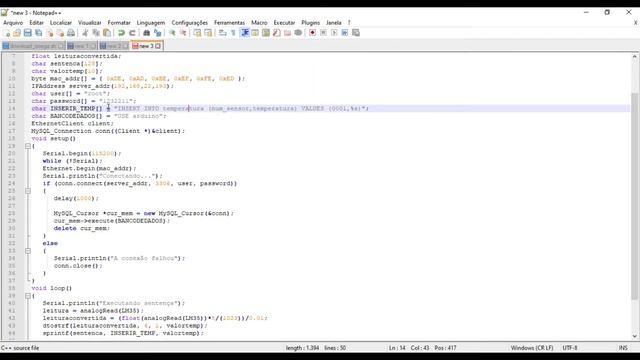
Task: Open Find with the binoculars icon
Action: point(147,33)
